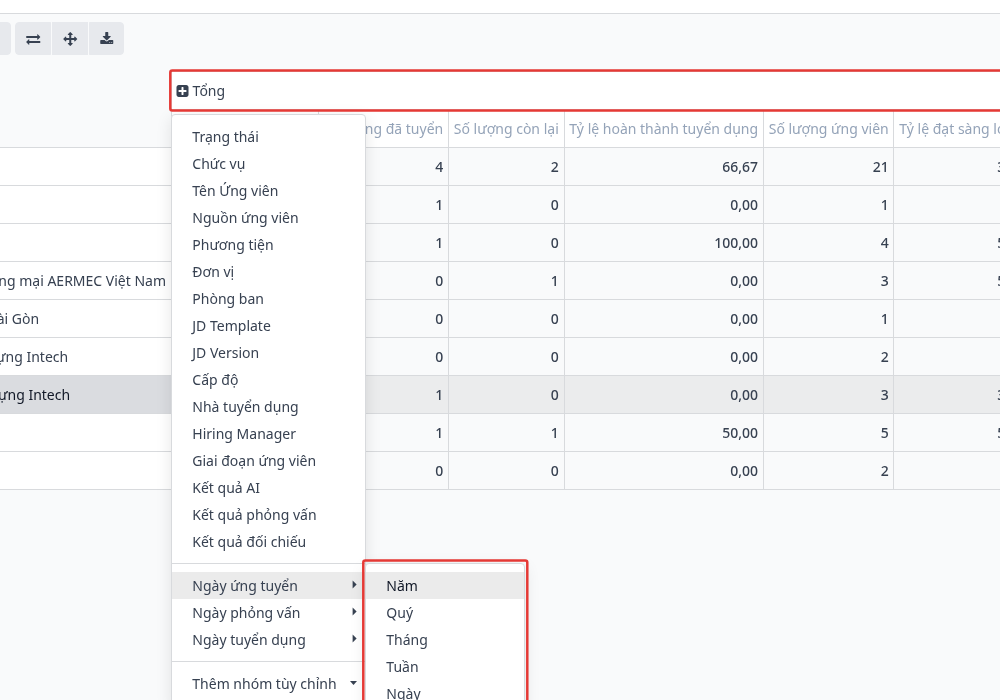This screenshot has height=700, width=1000.
Task: Click the plus icon beside Tổng
Action: pyautogui.click(x=182, y=91)
